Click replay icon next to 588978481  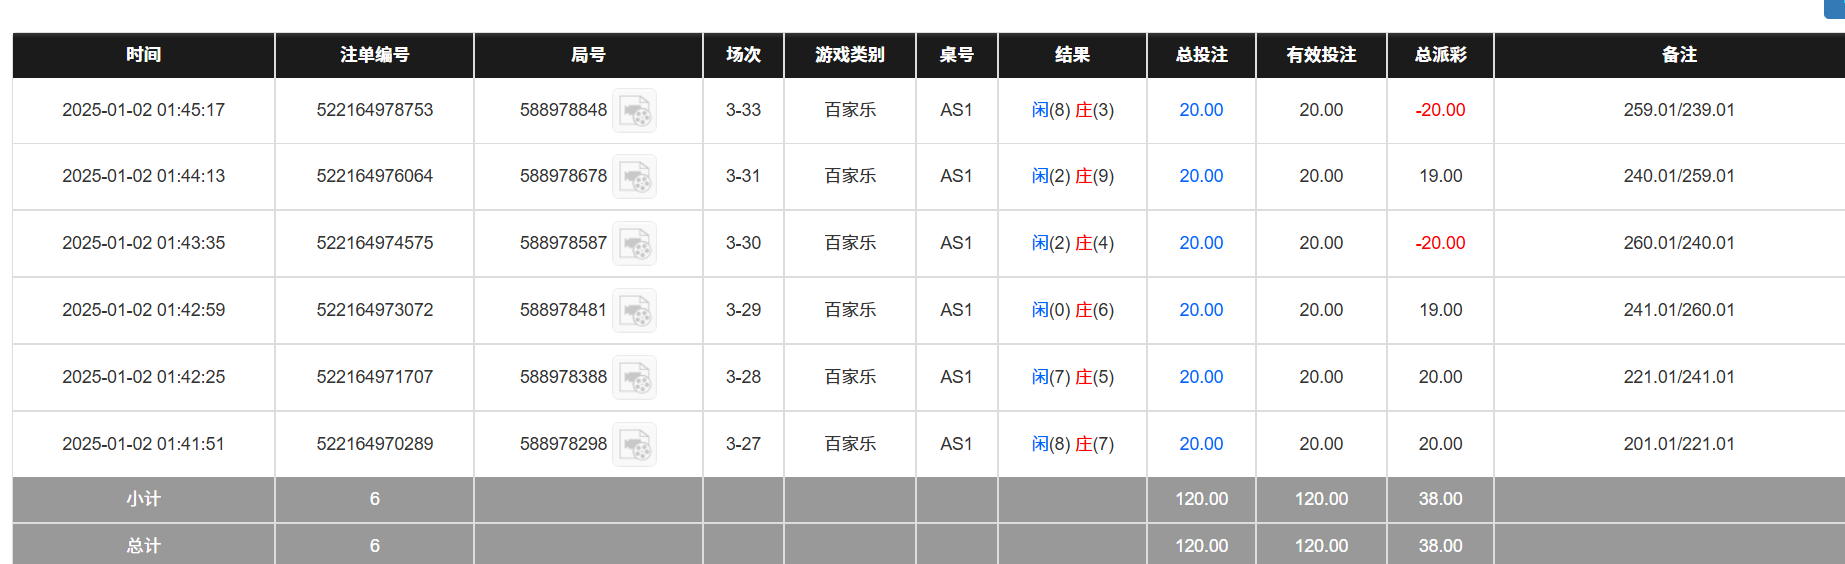click(634, 311)
